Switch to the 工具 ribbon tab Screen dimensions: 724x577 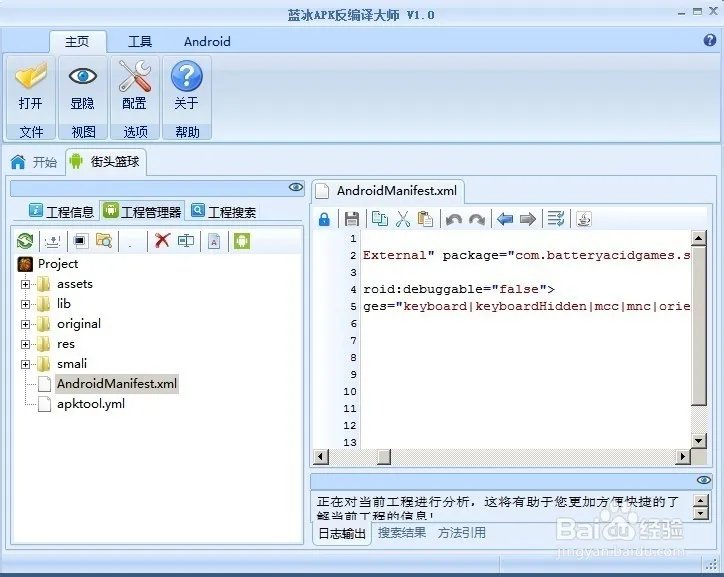140,42
